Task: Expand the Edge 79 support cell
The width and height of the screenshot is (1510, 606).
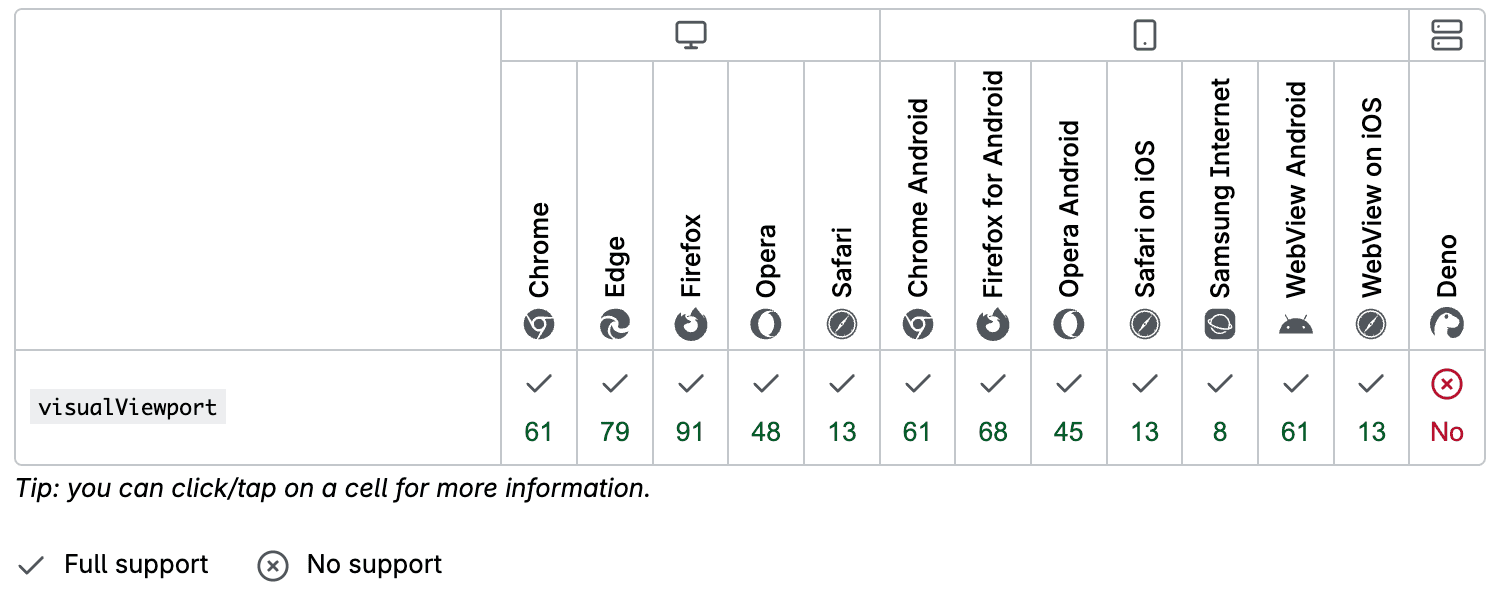Action: (x=615, y=408)
